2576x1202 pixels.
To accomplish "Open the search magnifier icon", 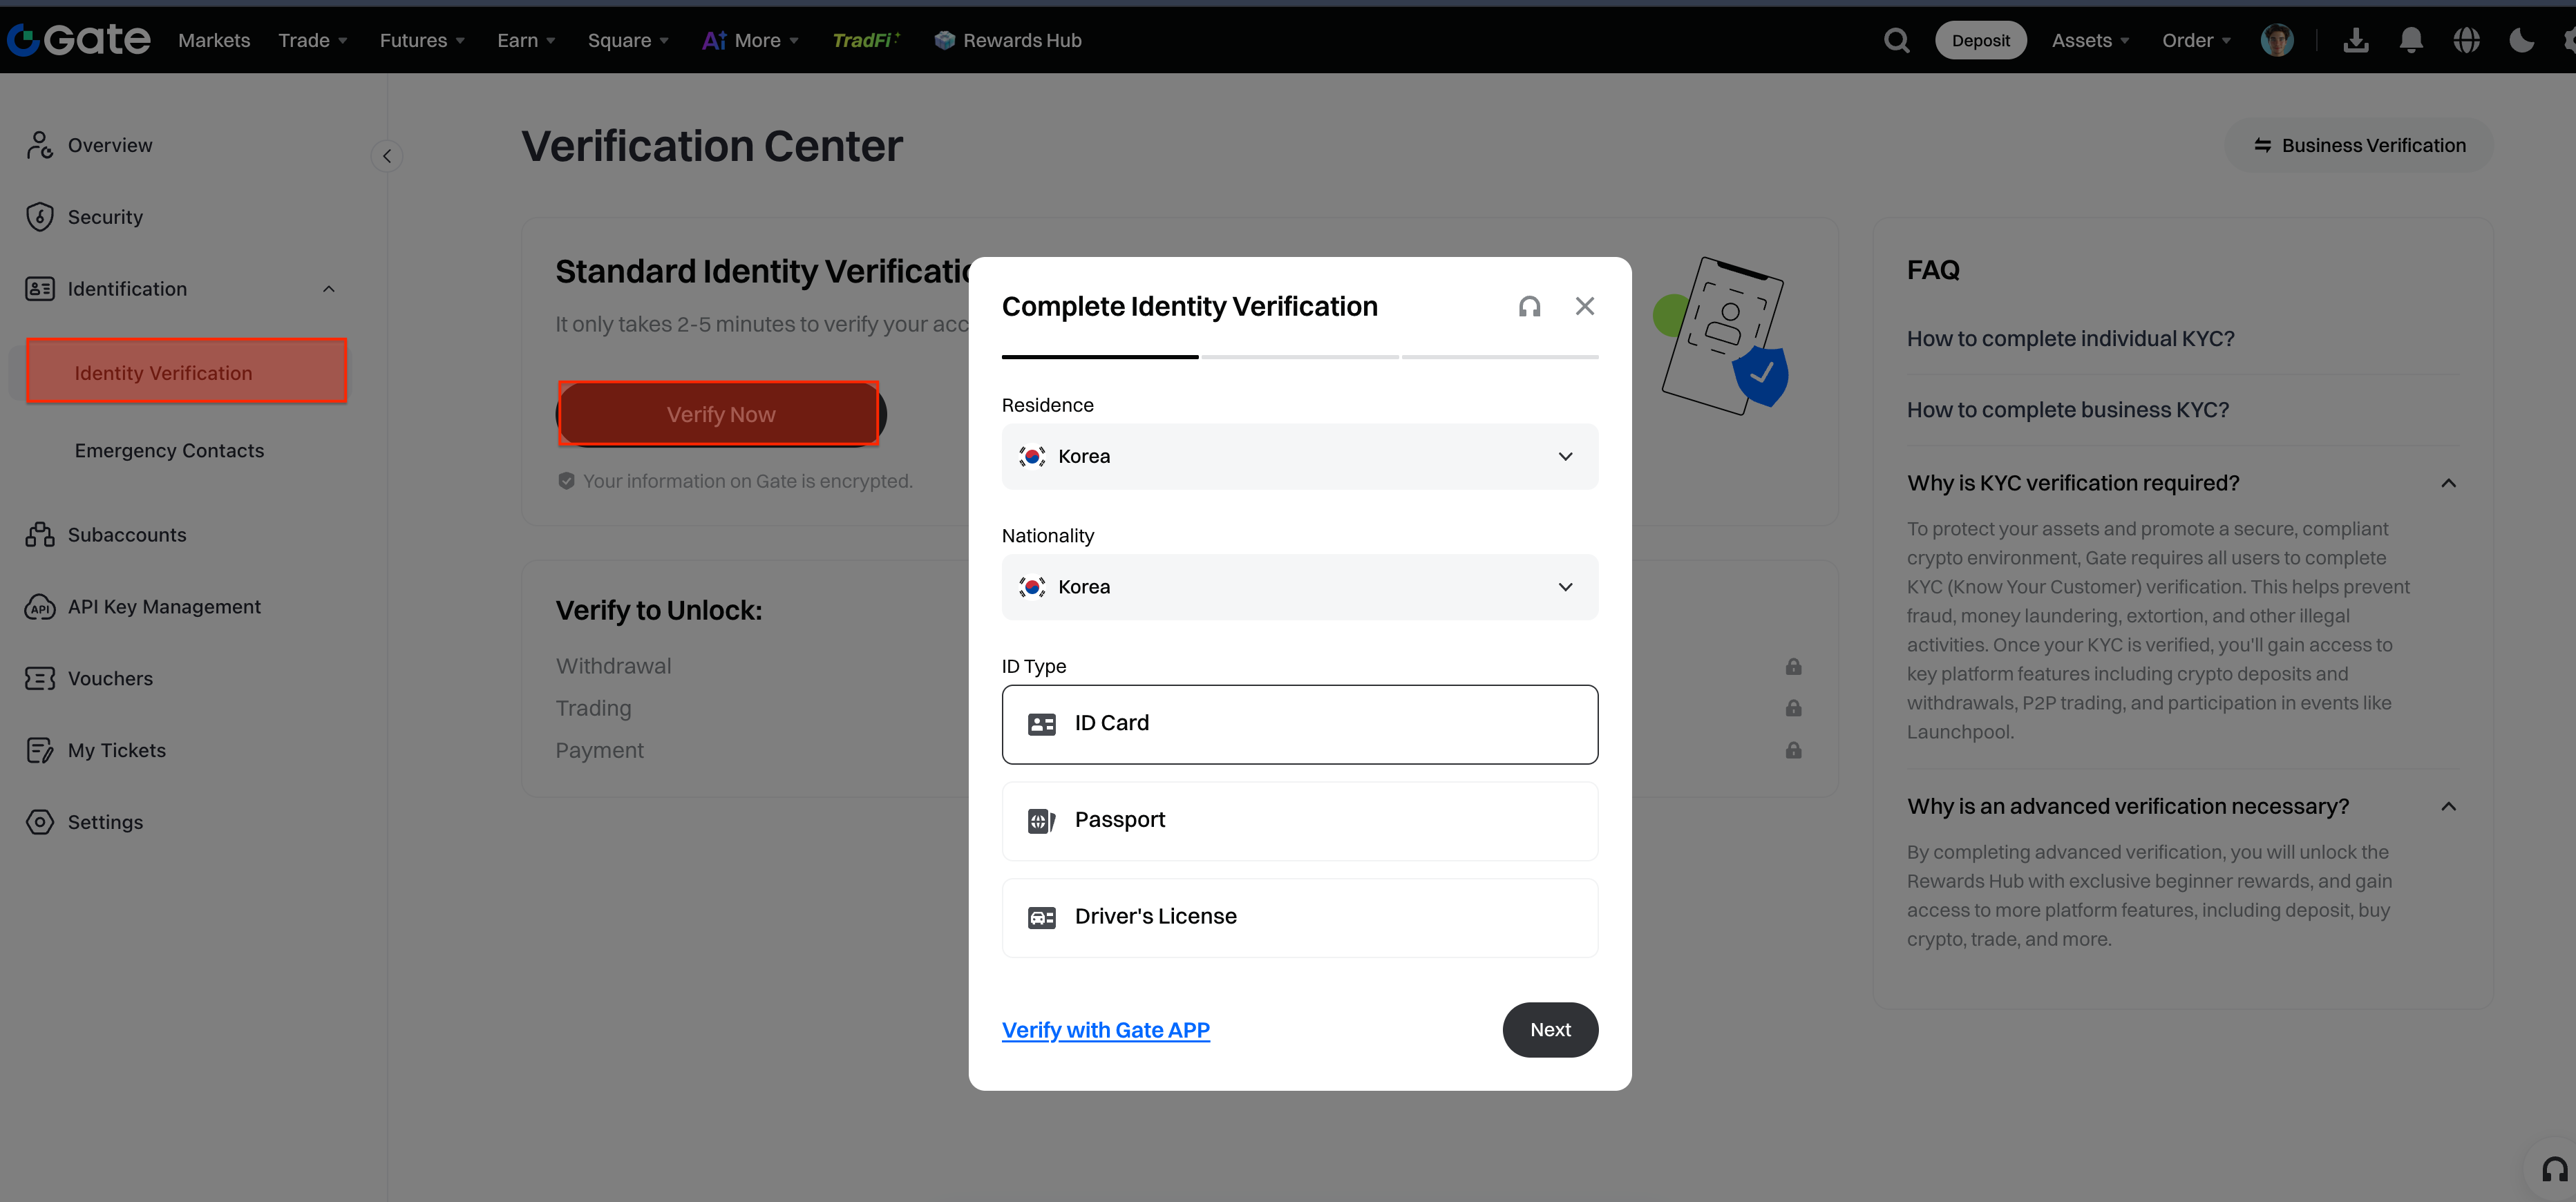I will point(1896,40).
